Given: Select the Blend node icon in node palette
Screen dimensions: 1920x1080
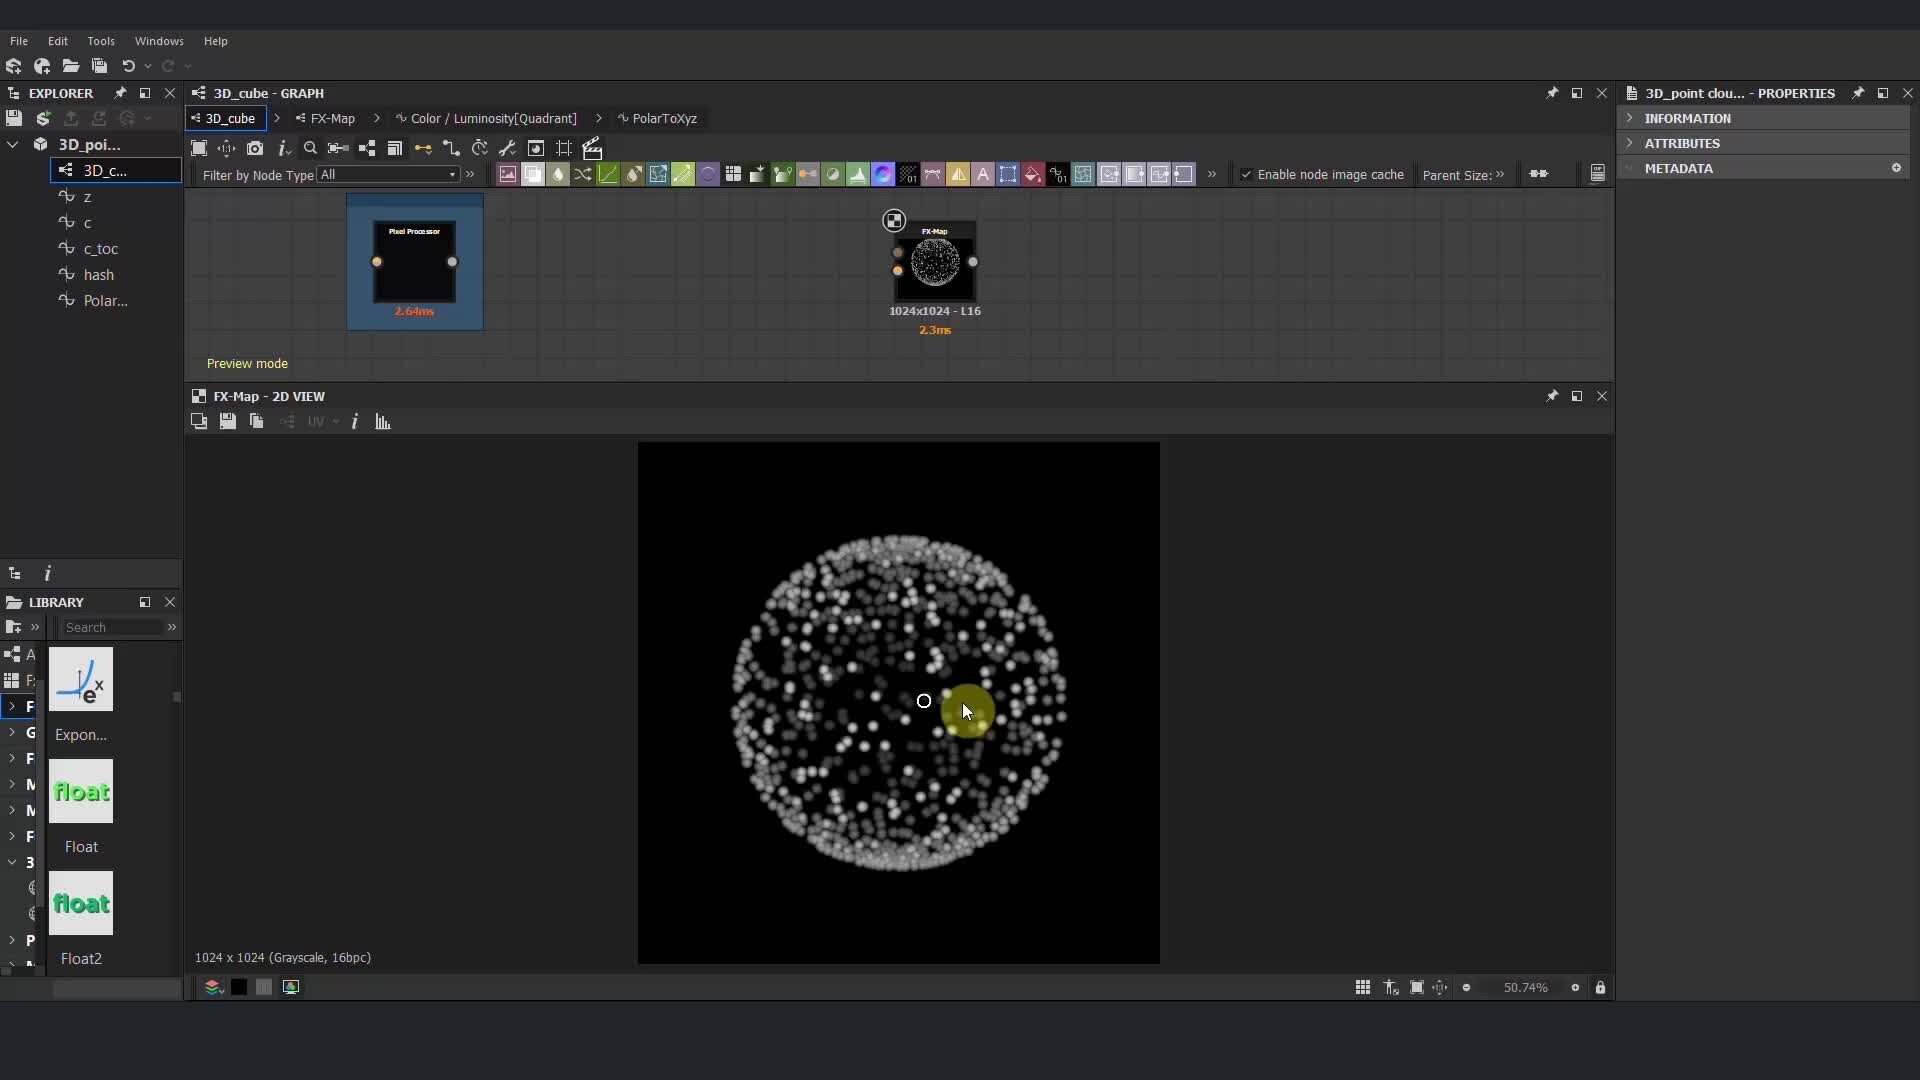Looking at the screenshot, I should tap(557, 174).
